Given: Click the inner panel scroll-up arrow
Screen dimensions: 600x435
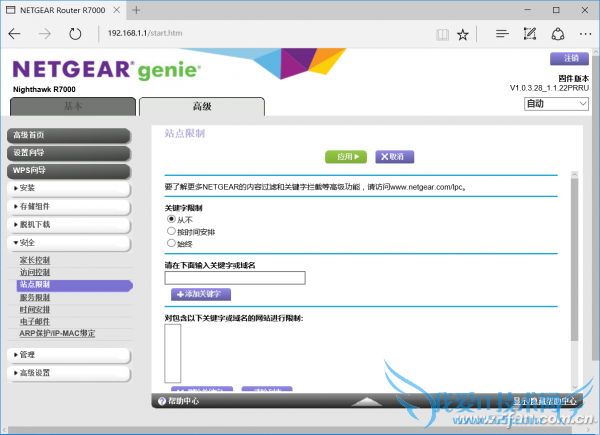Looking at the screenshot, I should tap(574, 174).
